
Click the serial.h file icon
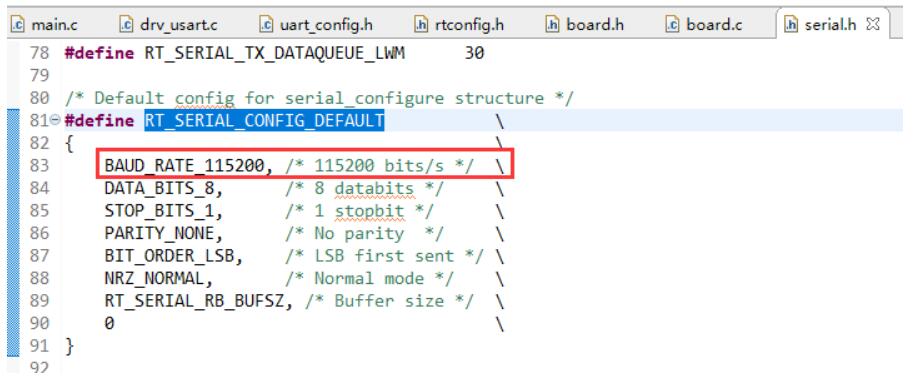(791, 25)
